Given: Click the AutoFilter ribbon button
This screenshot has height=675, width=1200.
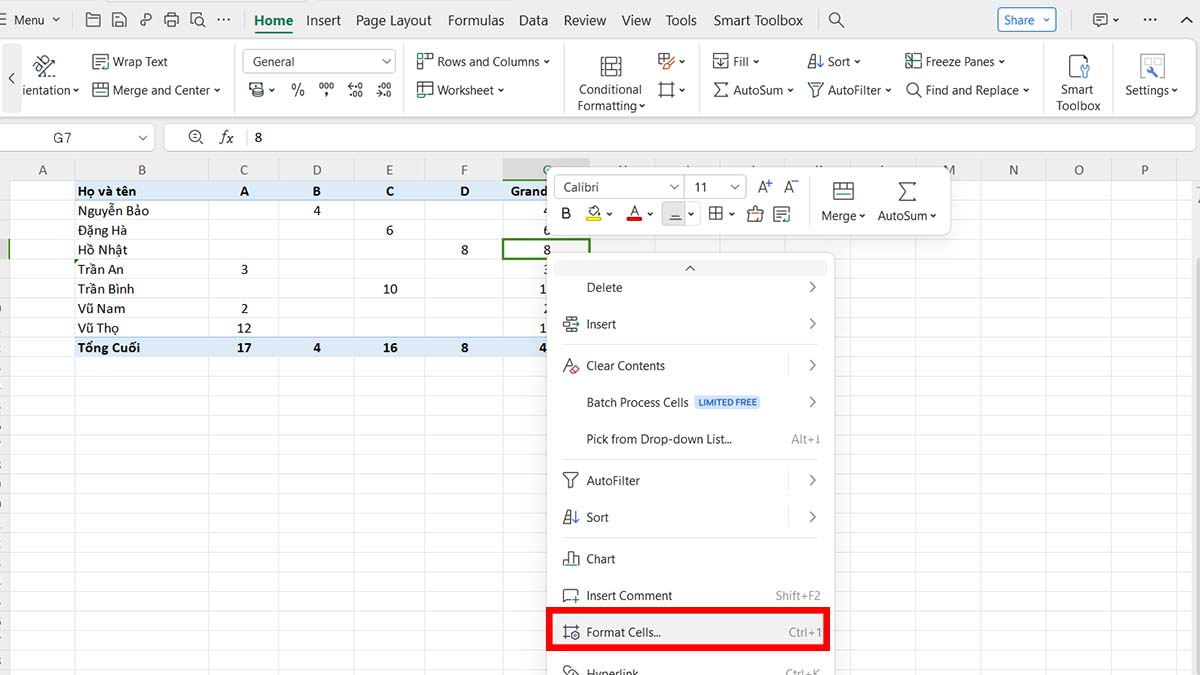Looking at the screenshot, I should (850, 90).
